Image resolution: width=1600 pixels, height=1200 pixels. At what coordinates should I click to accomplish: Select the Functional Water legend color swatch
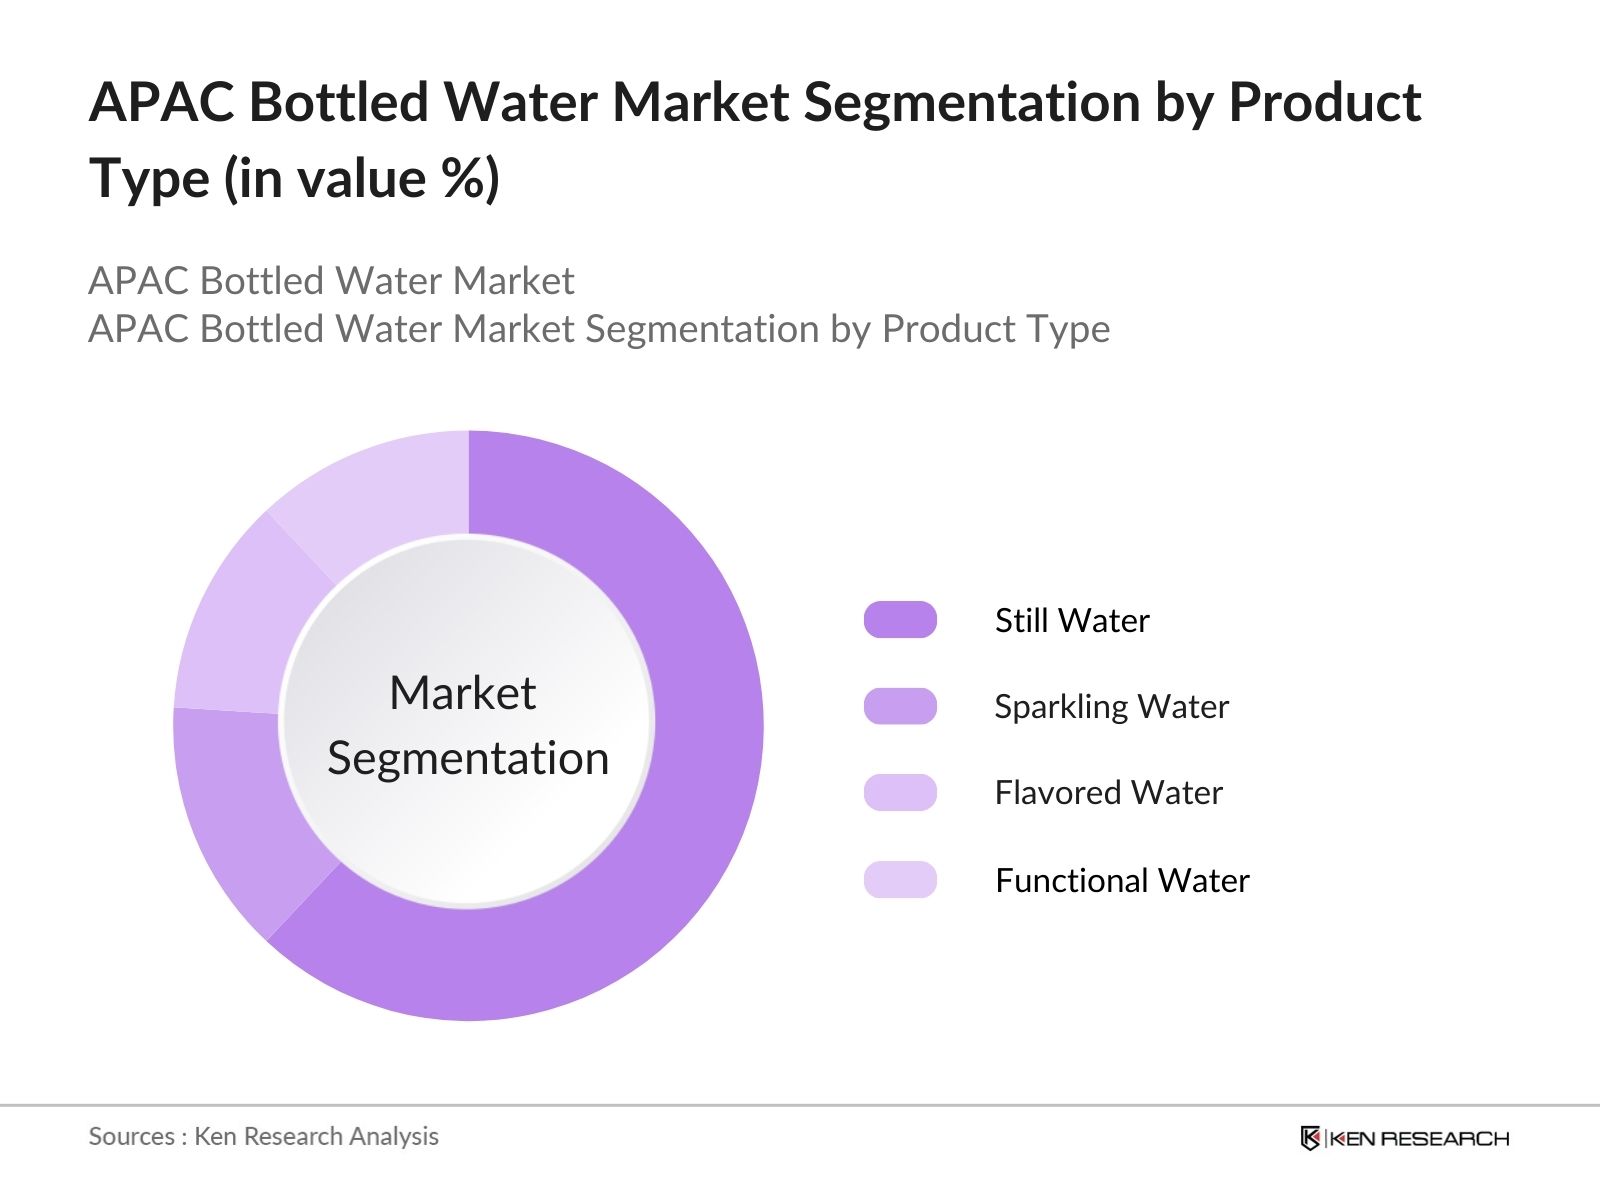click(900, 880)
